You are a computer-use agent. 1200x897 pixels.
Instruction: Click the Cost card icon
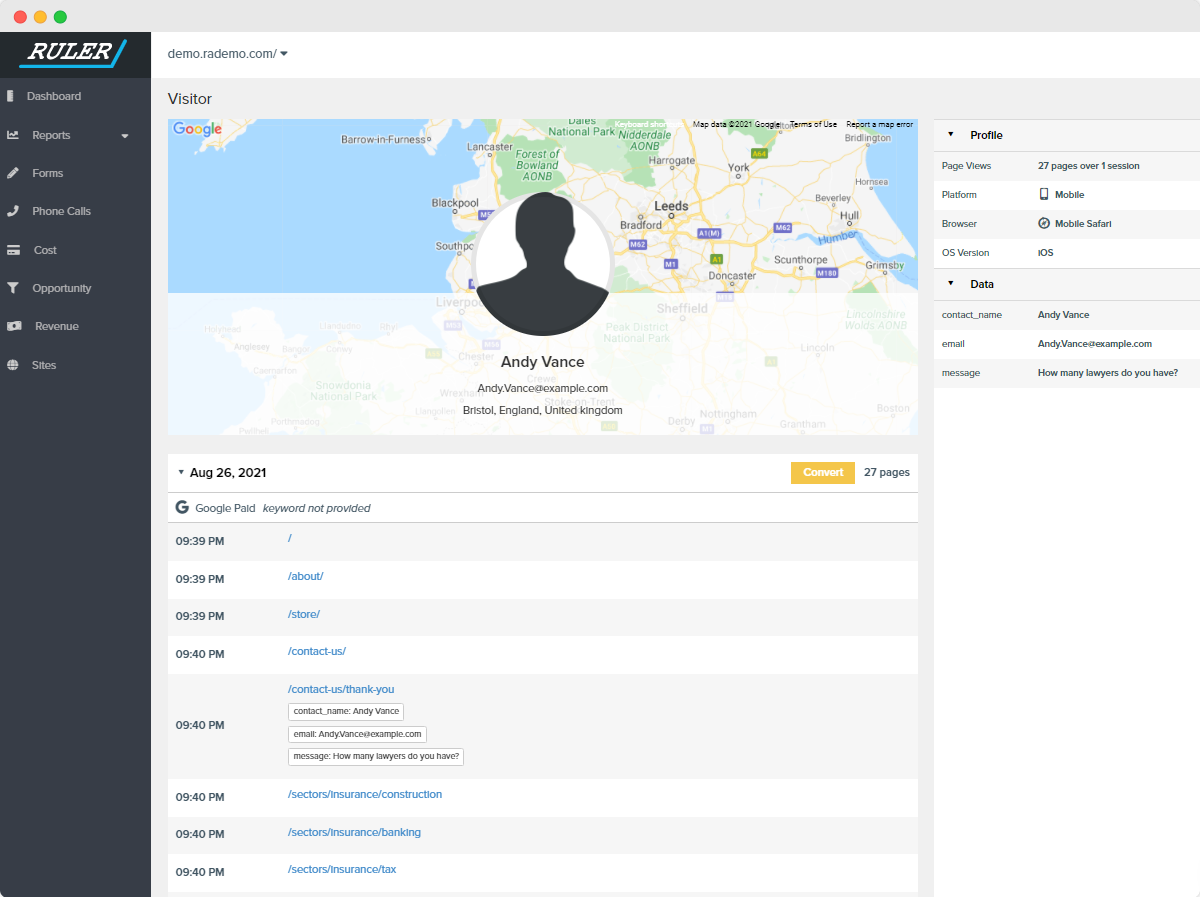(x=14, y=250)
